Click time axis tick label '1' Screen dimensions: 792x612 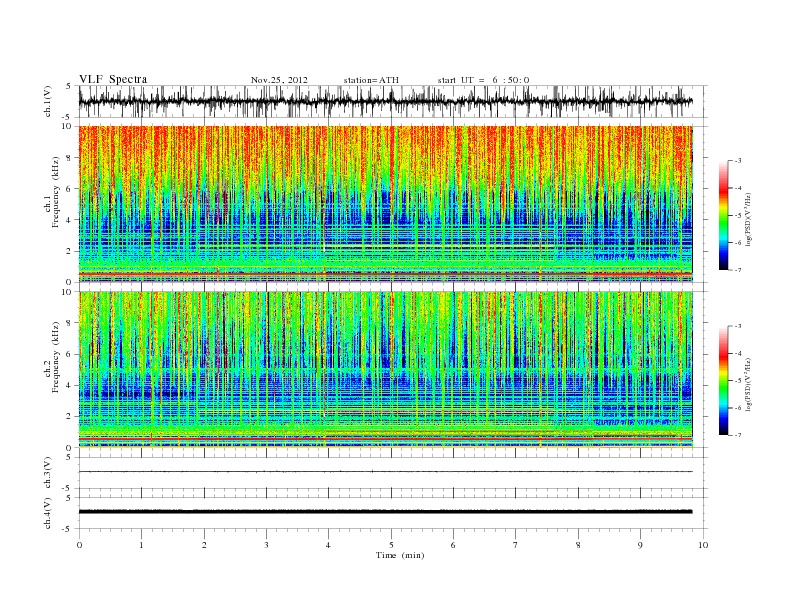[141, 545]
